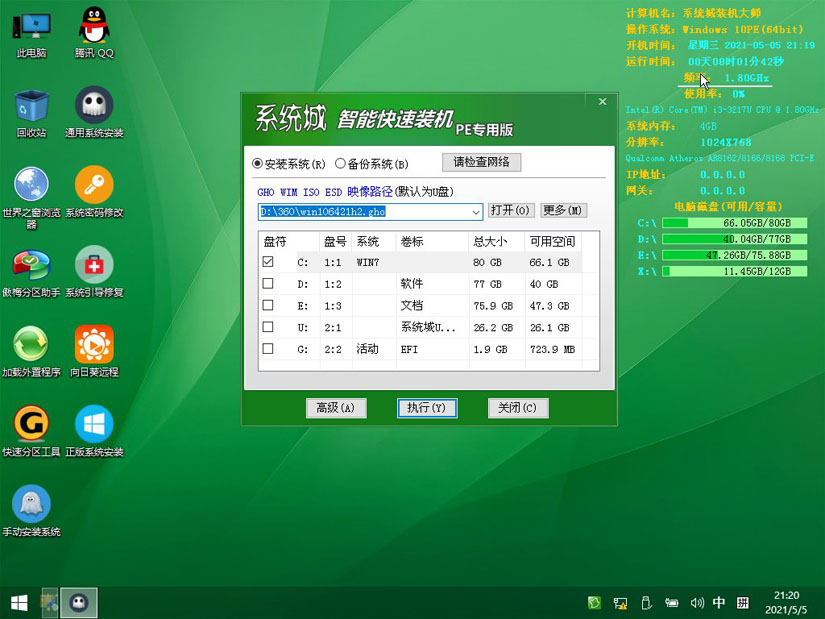Click the battery/power tray icon

pos(671,603)
